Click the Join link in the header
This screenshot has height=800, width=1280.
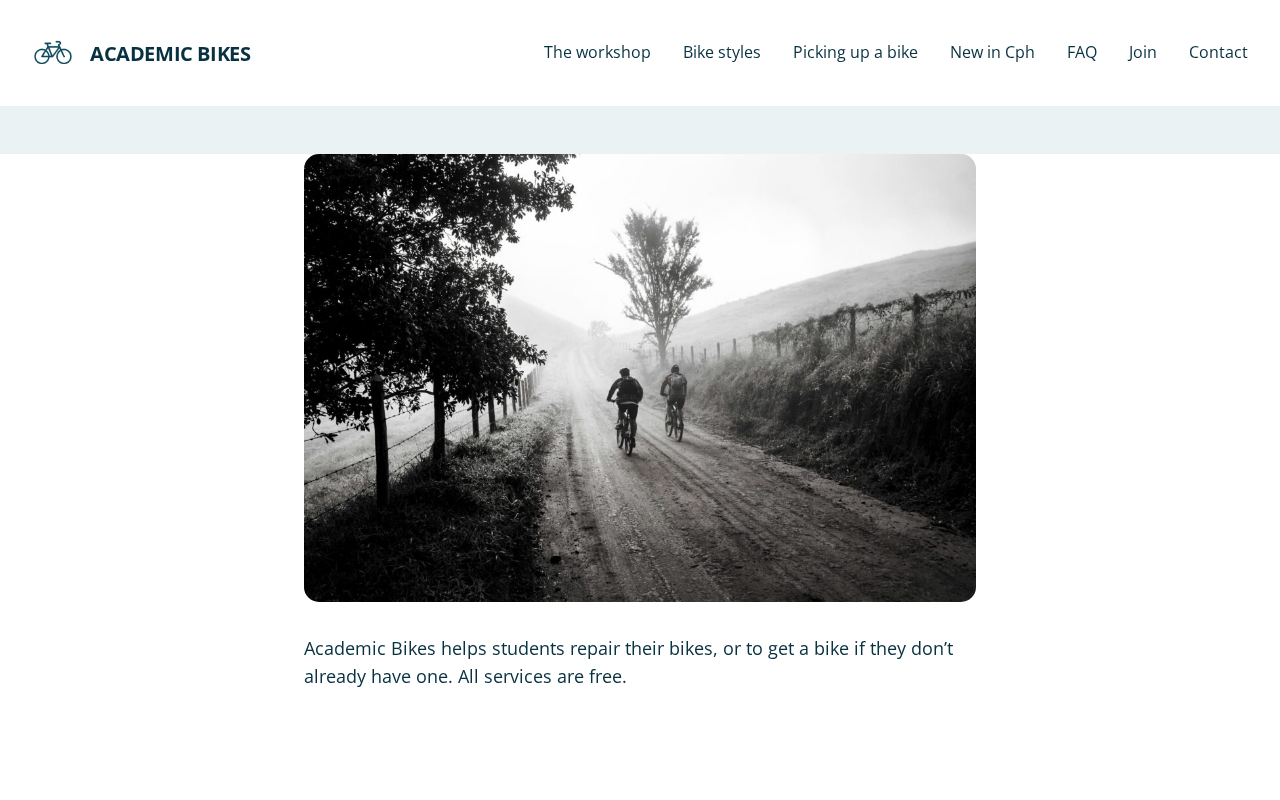click(1143, 52)
